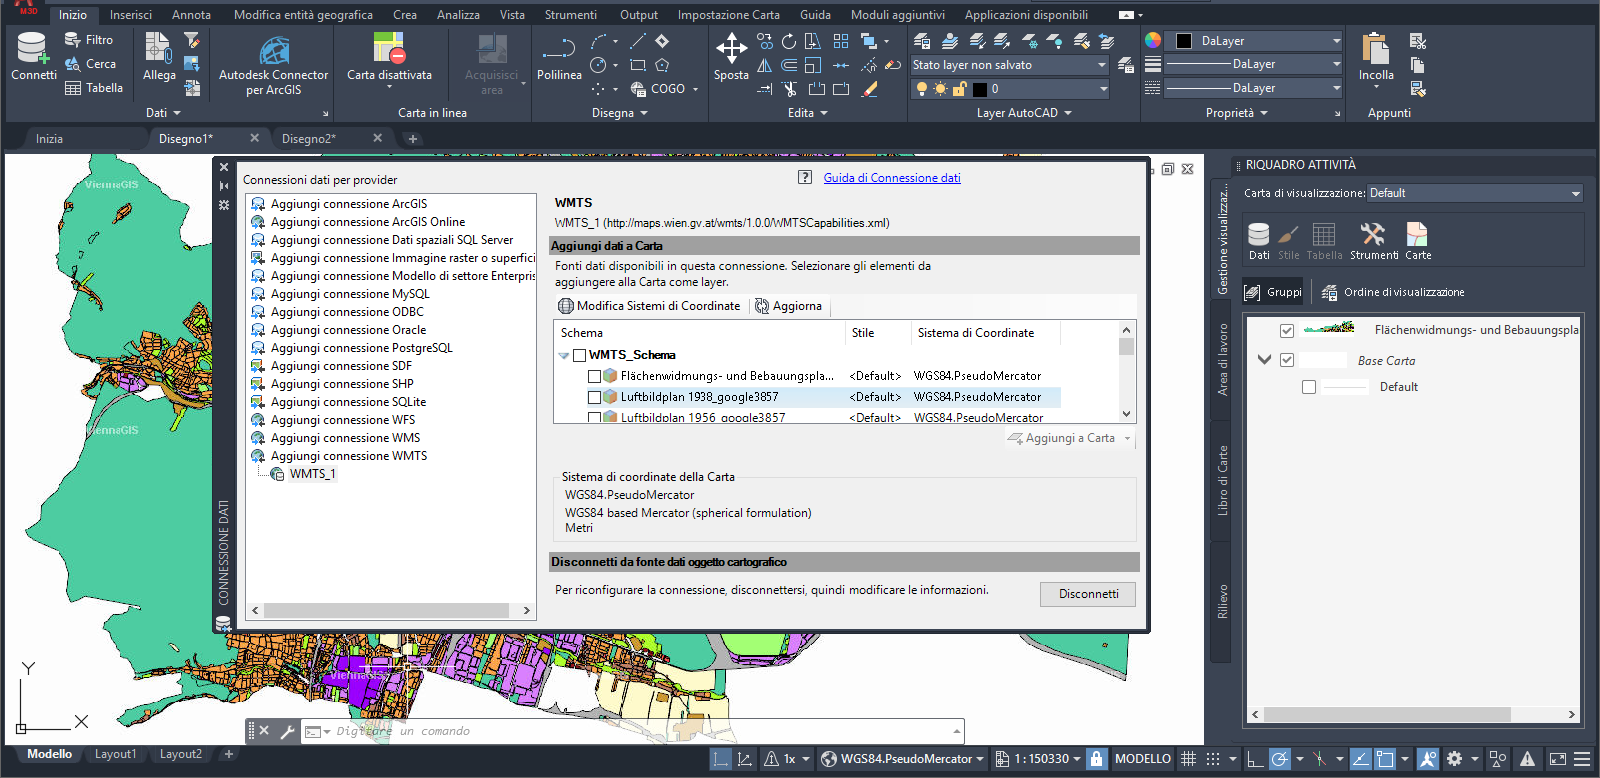Image resolution: width=1600 pixels, height=778 pixels.
Task: Select the Polilinea drawing tool
Action: coord(558,48)
